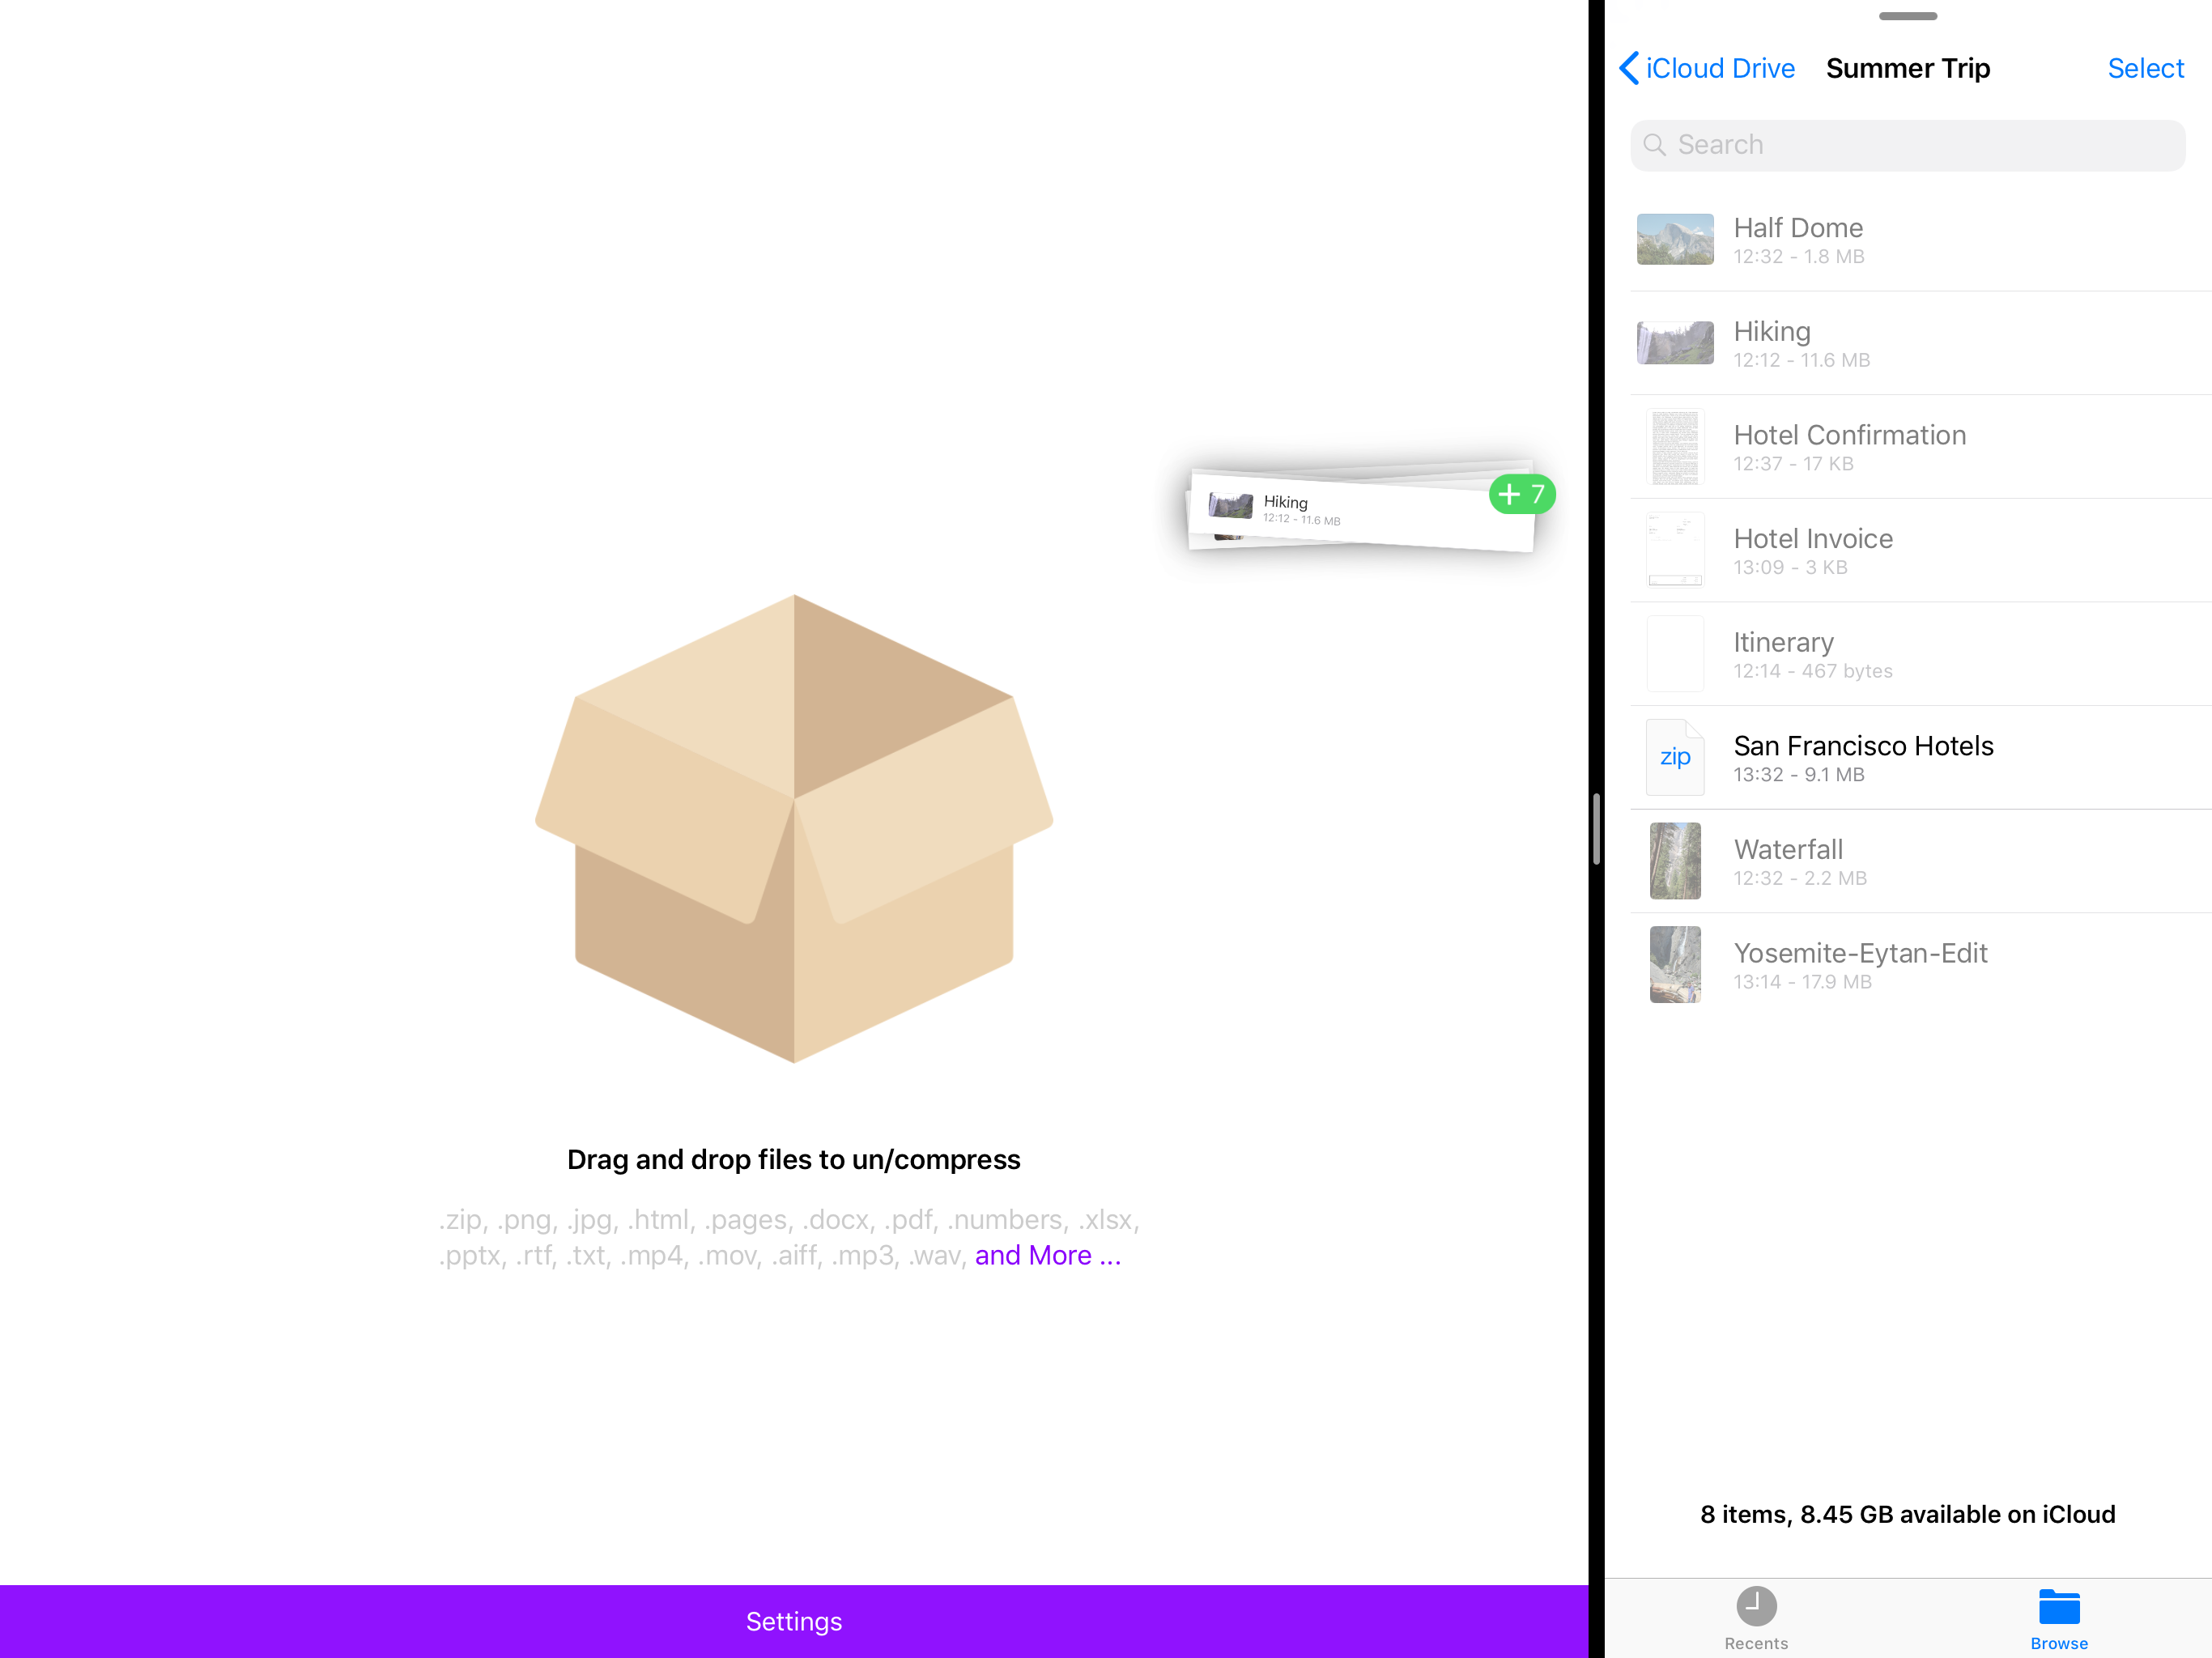Open the Hotel Confirmation document icon
The width and height of the screenshot is (2212, 1658).
pyautogui.click(x=1674, y=447)
